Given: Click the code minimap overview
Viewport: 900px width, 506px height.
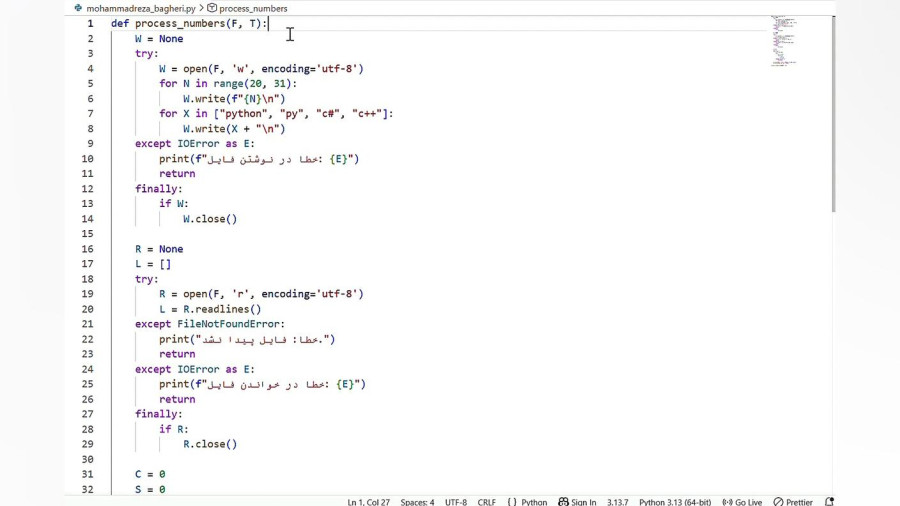Looking at the screenshot, I should (783, 41).
